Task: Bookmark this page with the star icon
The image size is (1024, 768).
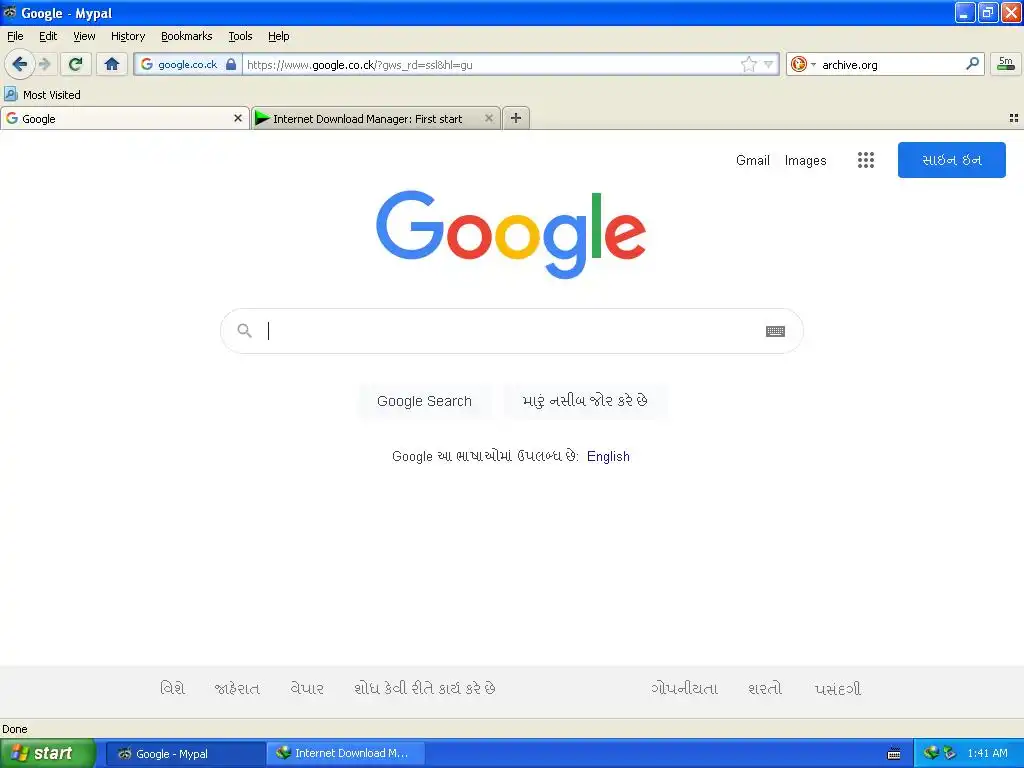Action: click(748, 64)
